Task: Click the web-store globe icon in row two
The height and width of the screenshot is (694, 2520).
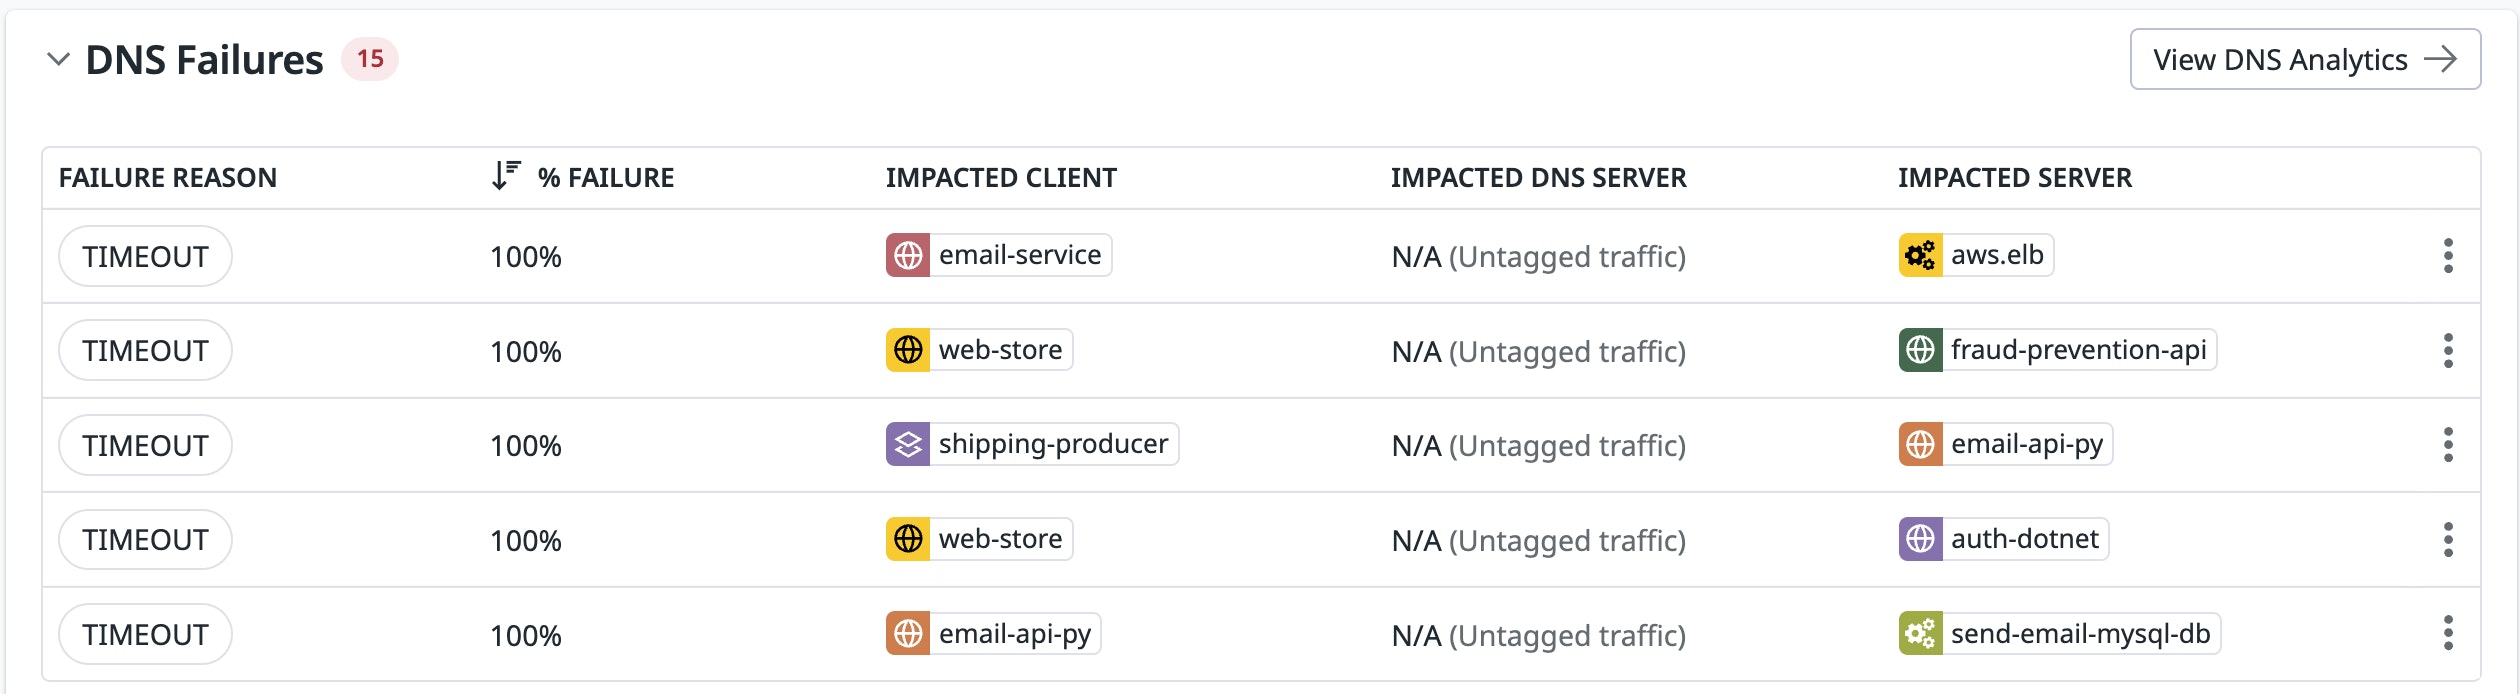Action: click(x=908, y=350)
